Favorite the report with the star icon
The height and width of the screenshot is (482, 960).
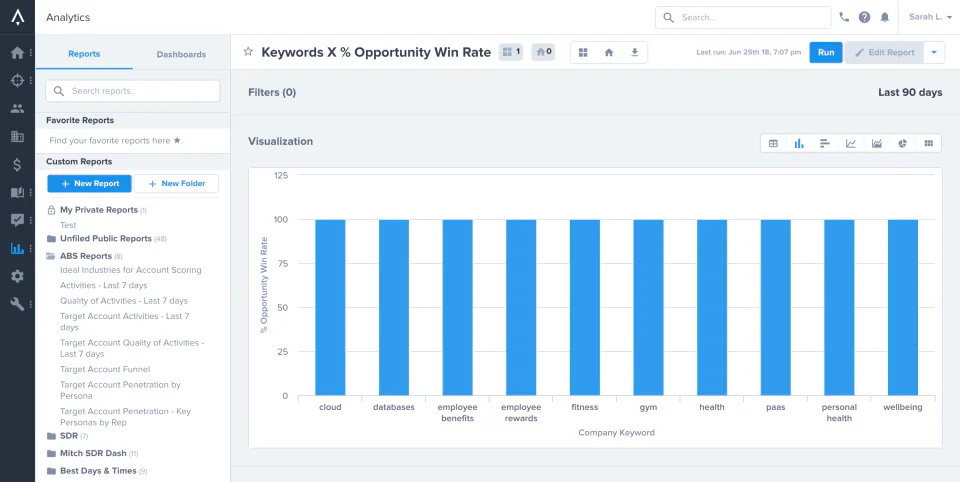click(248, 52)
